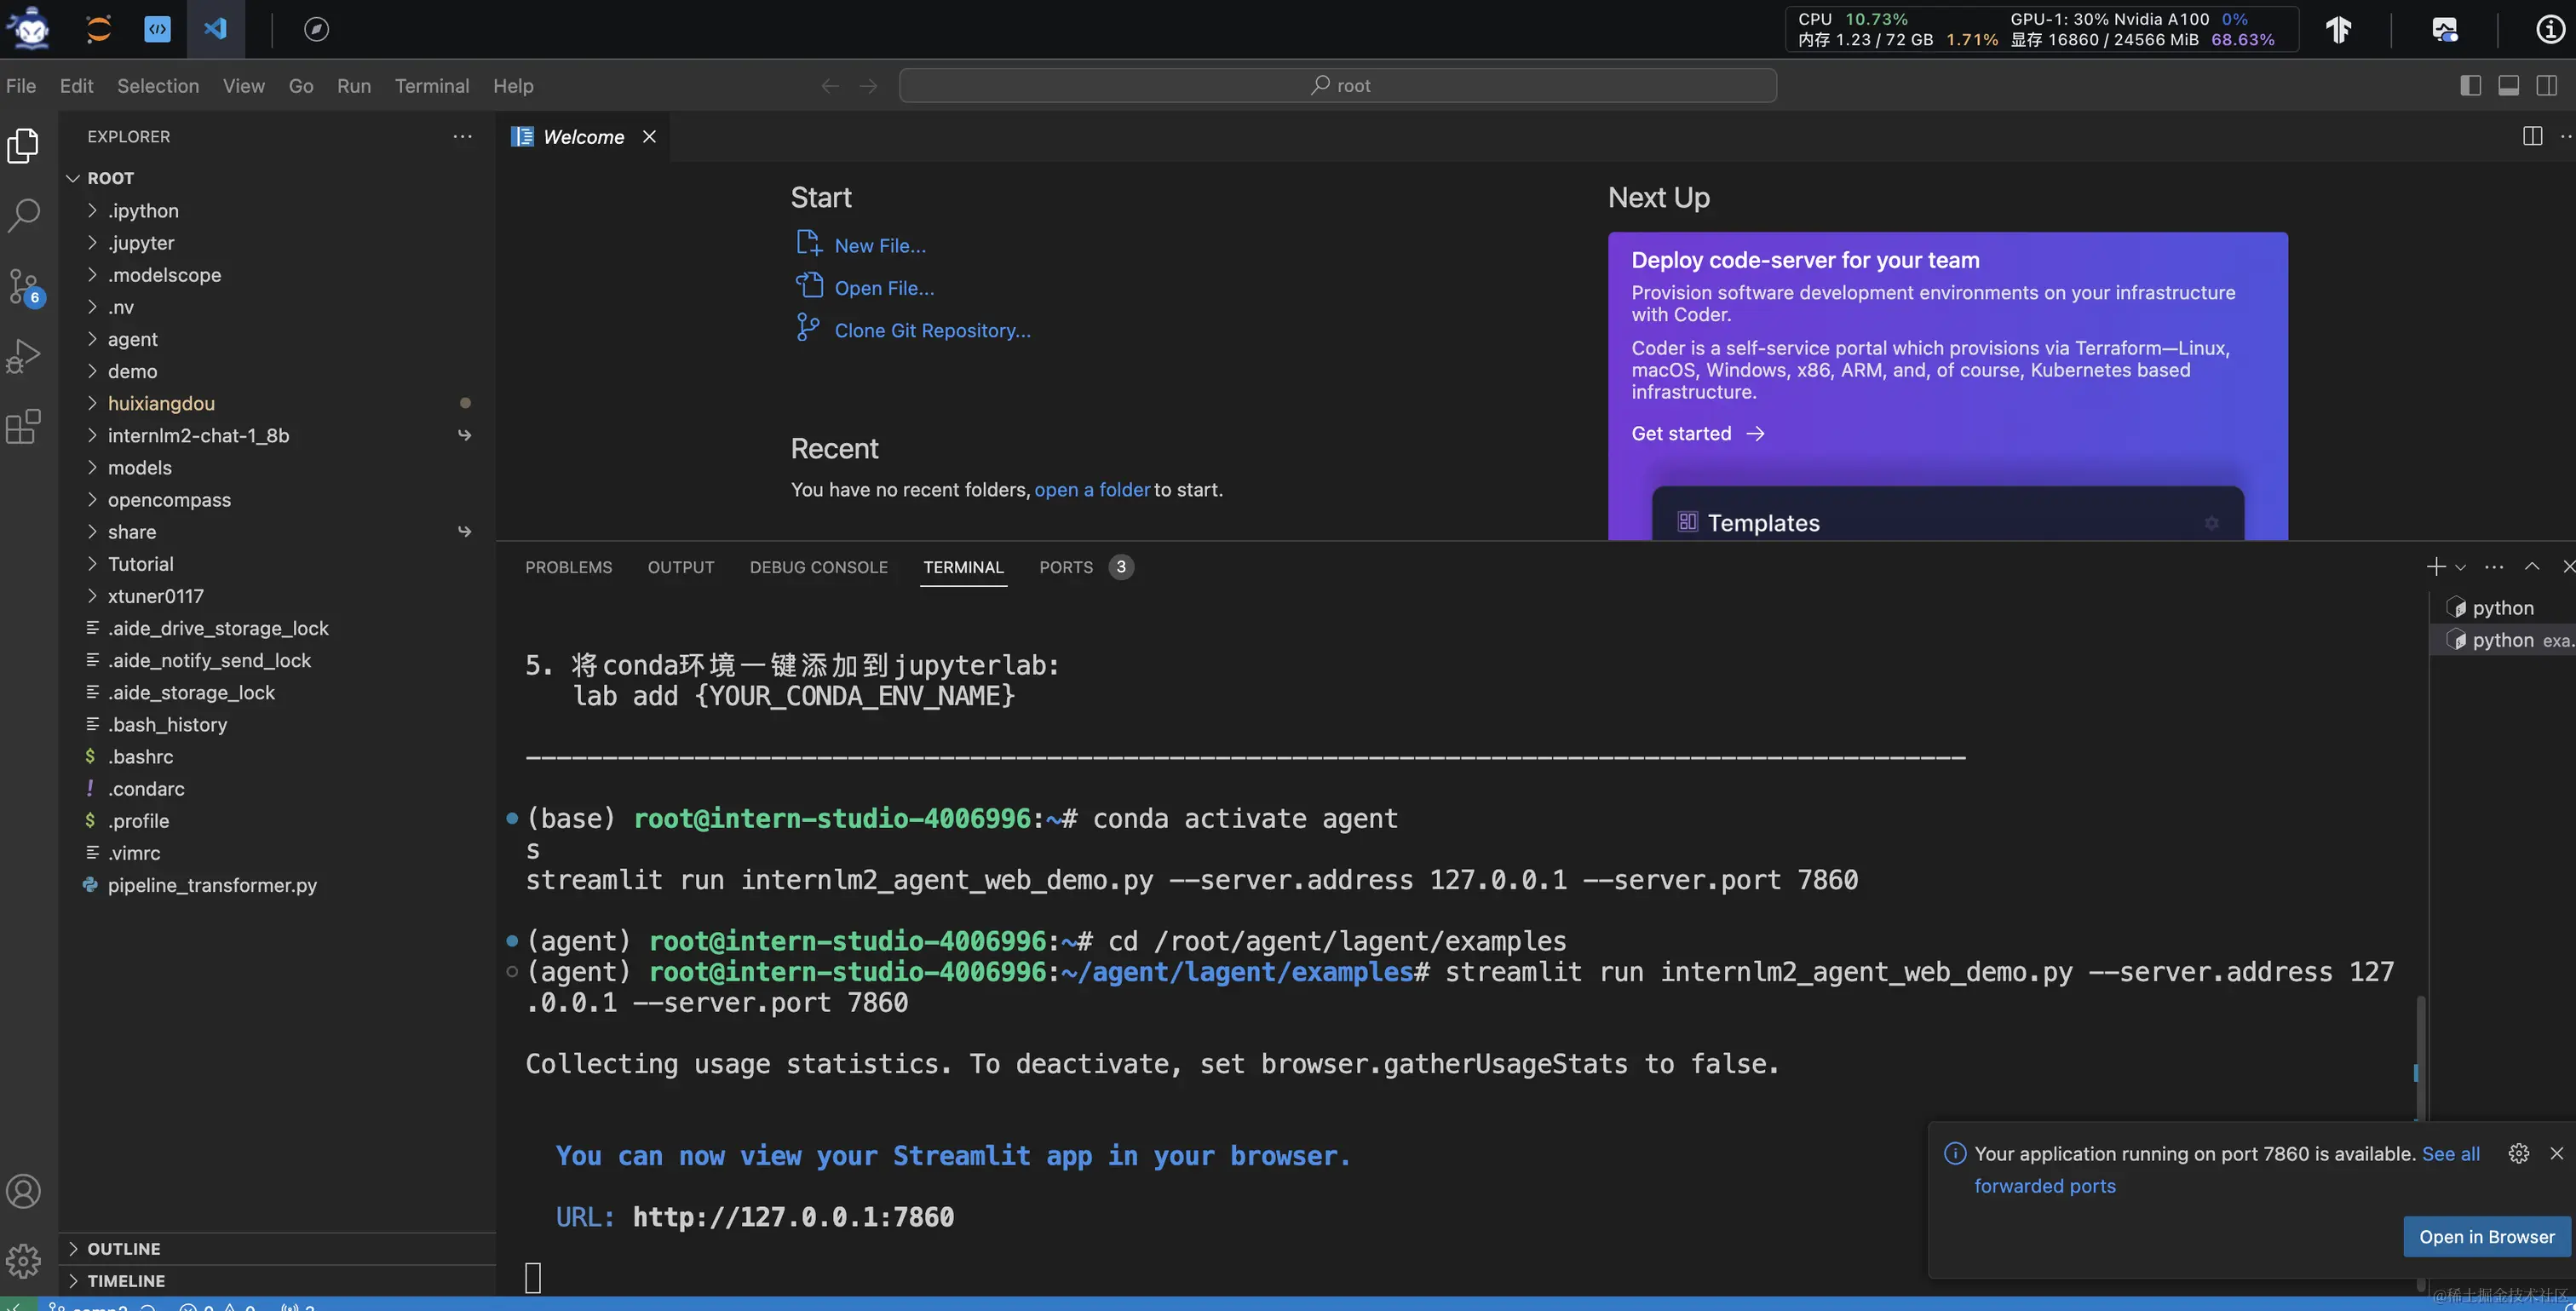Toggle secondary side bar visibility

tap(2547, 86)
